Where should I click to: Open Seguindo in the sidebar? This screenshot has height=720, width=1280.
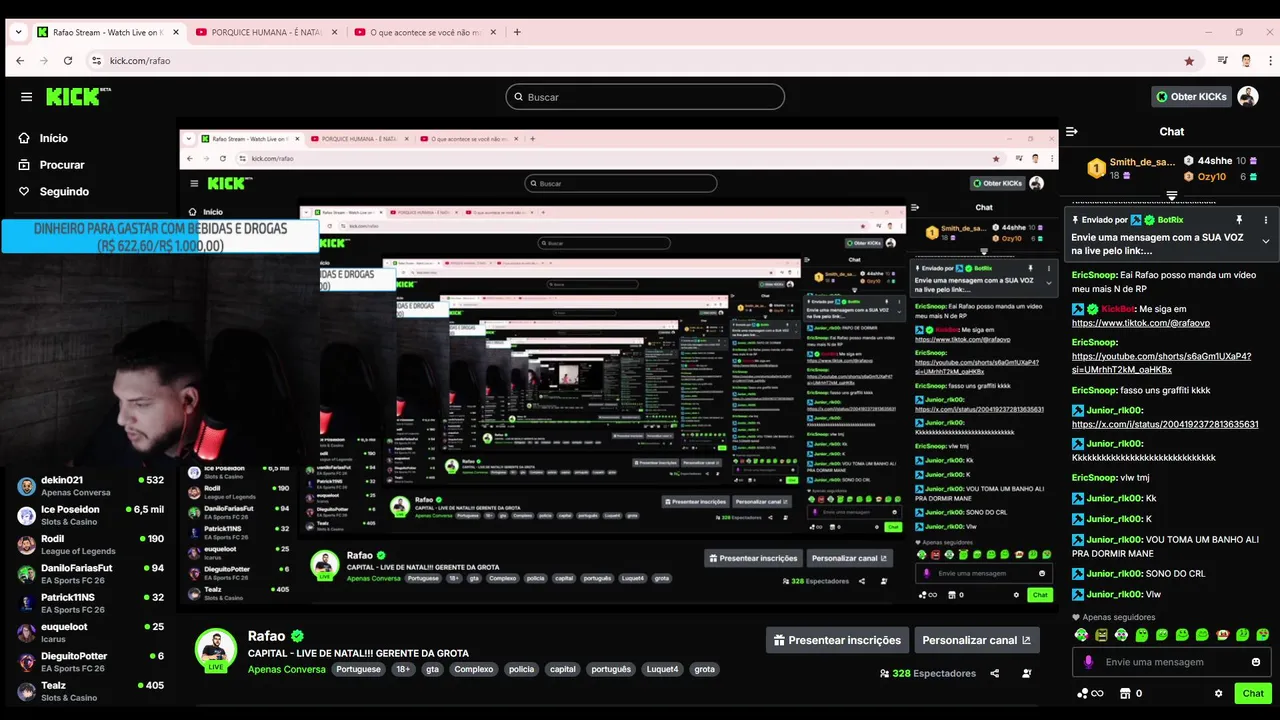54,191
